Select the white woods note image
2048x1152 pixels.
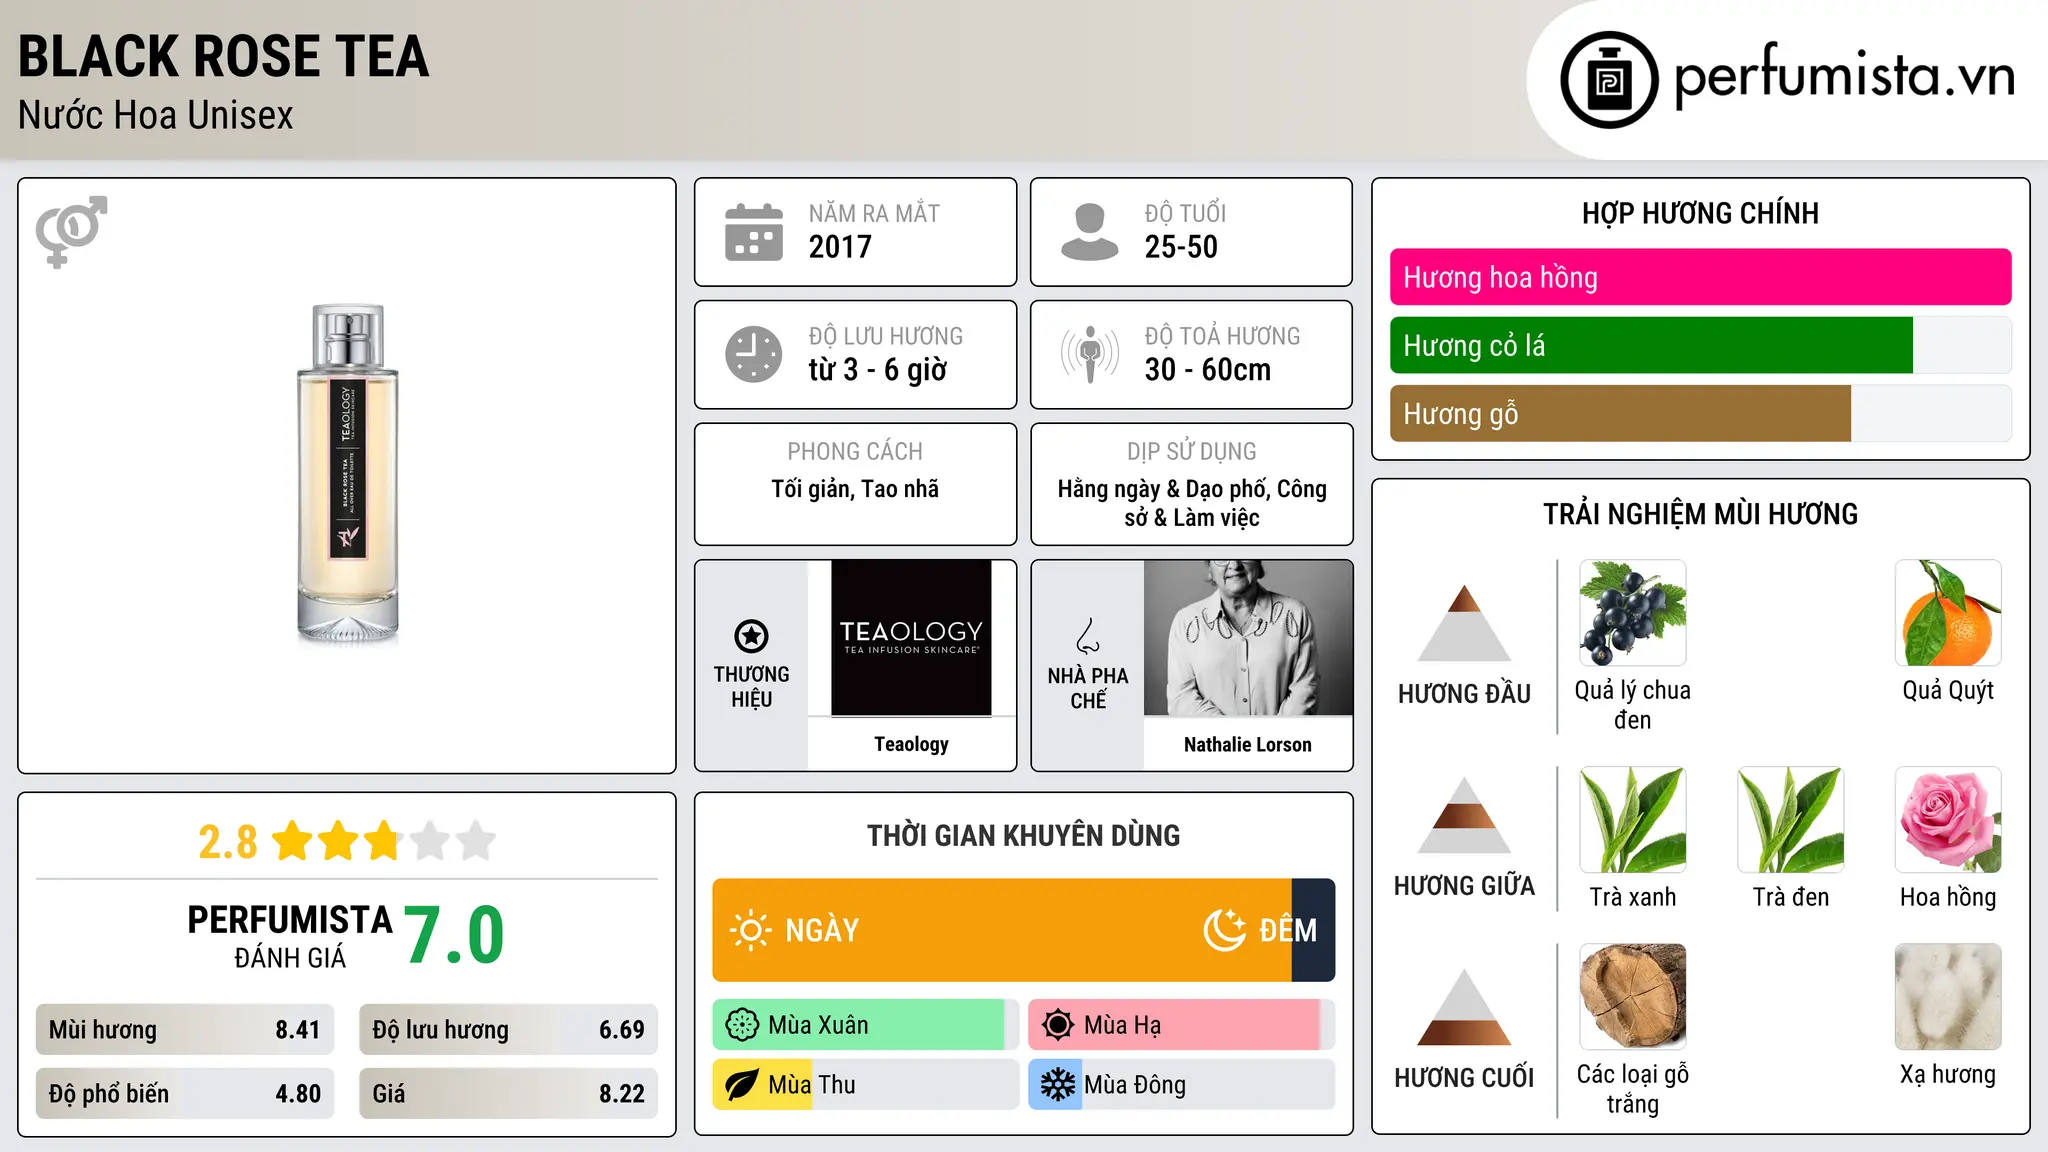click(x=1632, y=997)
